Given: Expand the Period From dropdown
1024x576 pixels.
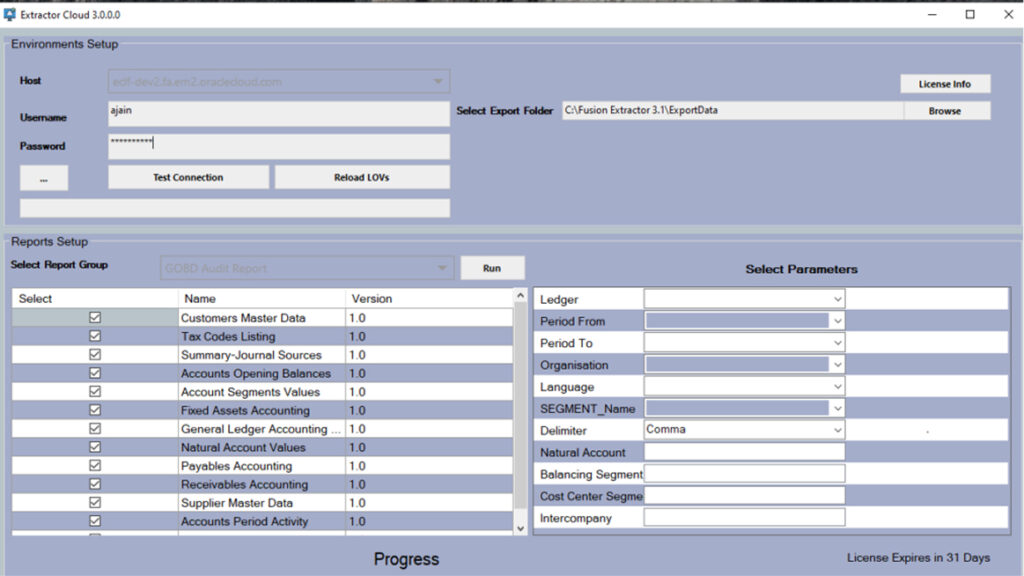Looking at the screenshot, I should point(837,321).
